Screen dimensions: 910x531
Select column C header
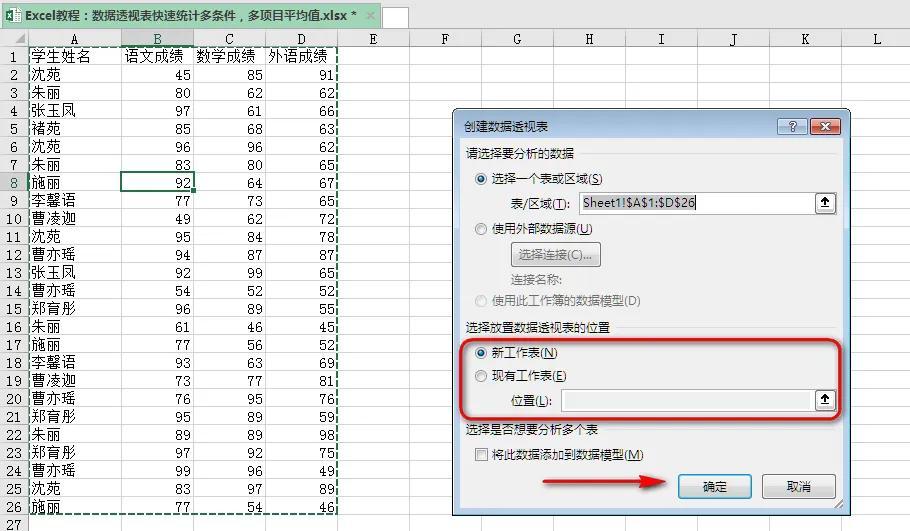click(x=229, y=39)
